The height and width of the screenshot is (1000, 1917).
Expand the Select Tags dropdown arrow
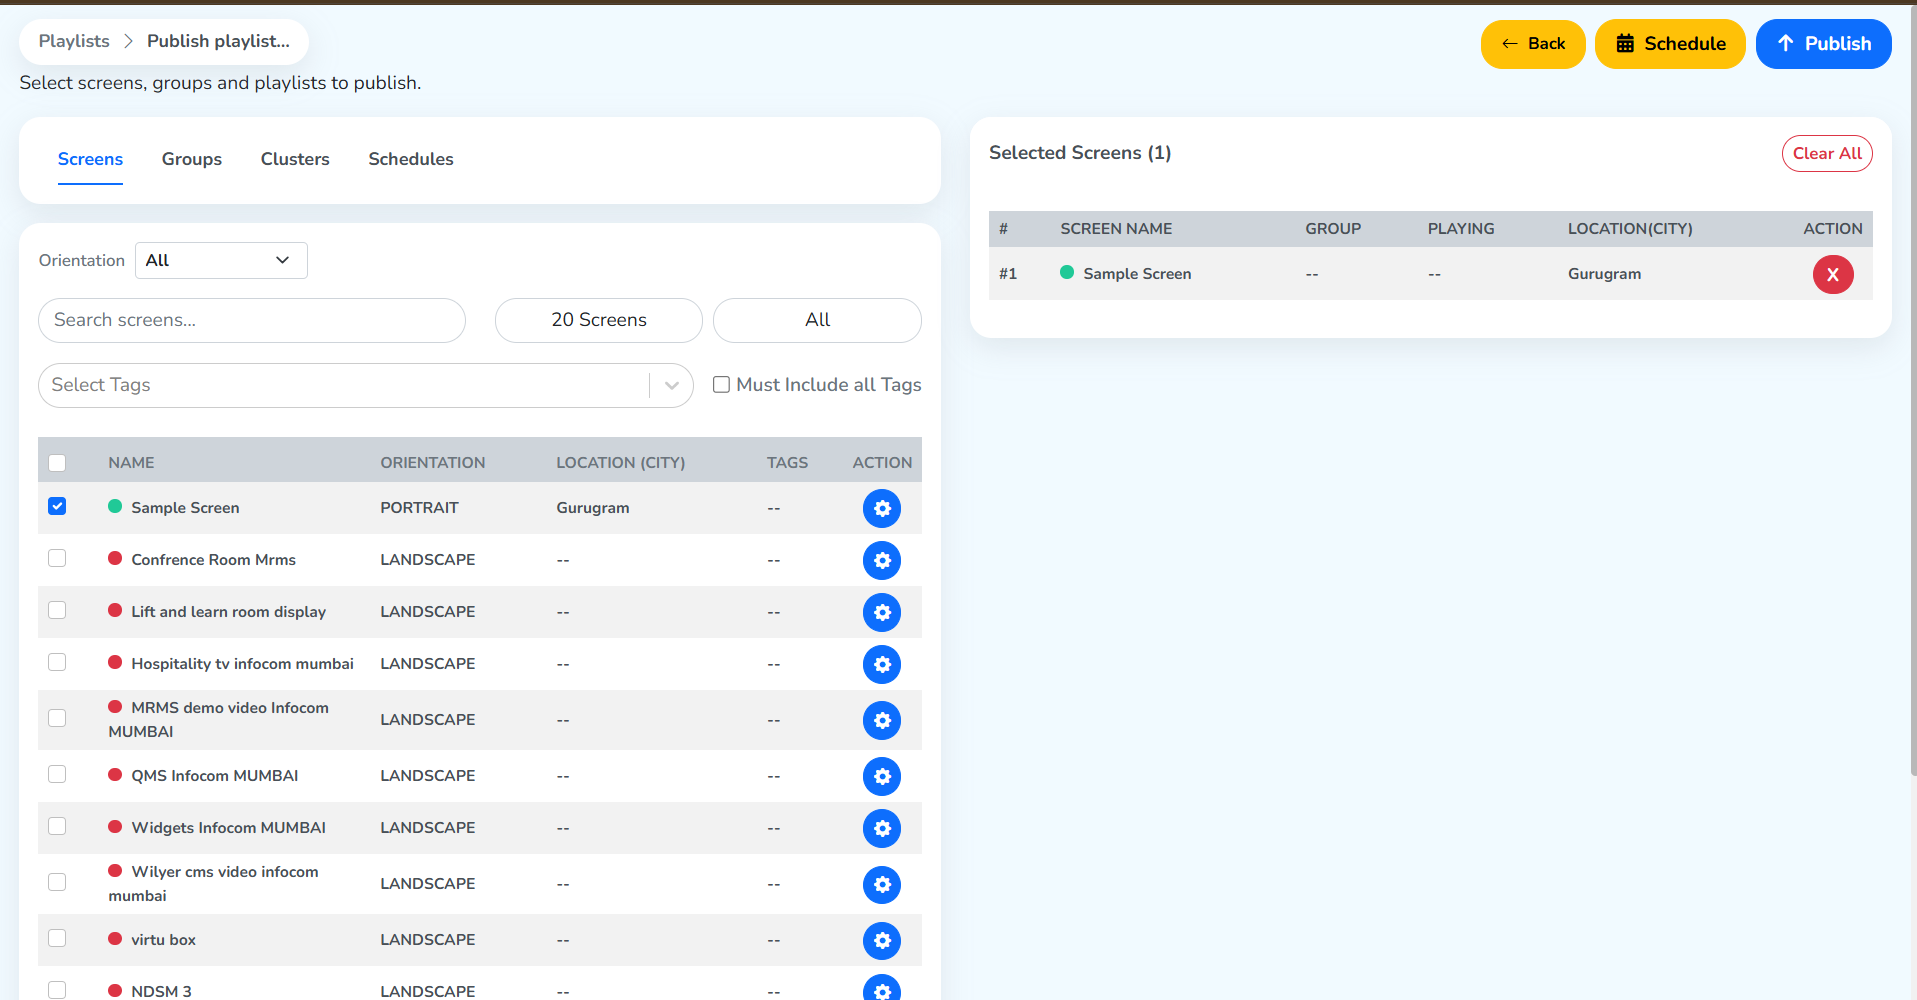pos(672,385)
